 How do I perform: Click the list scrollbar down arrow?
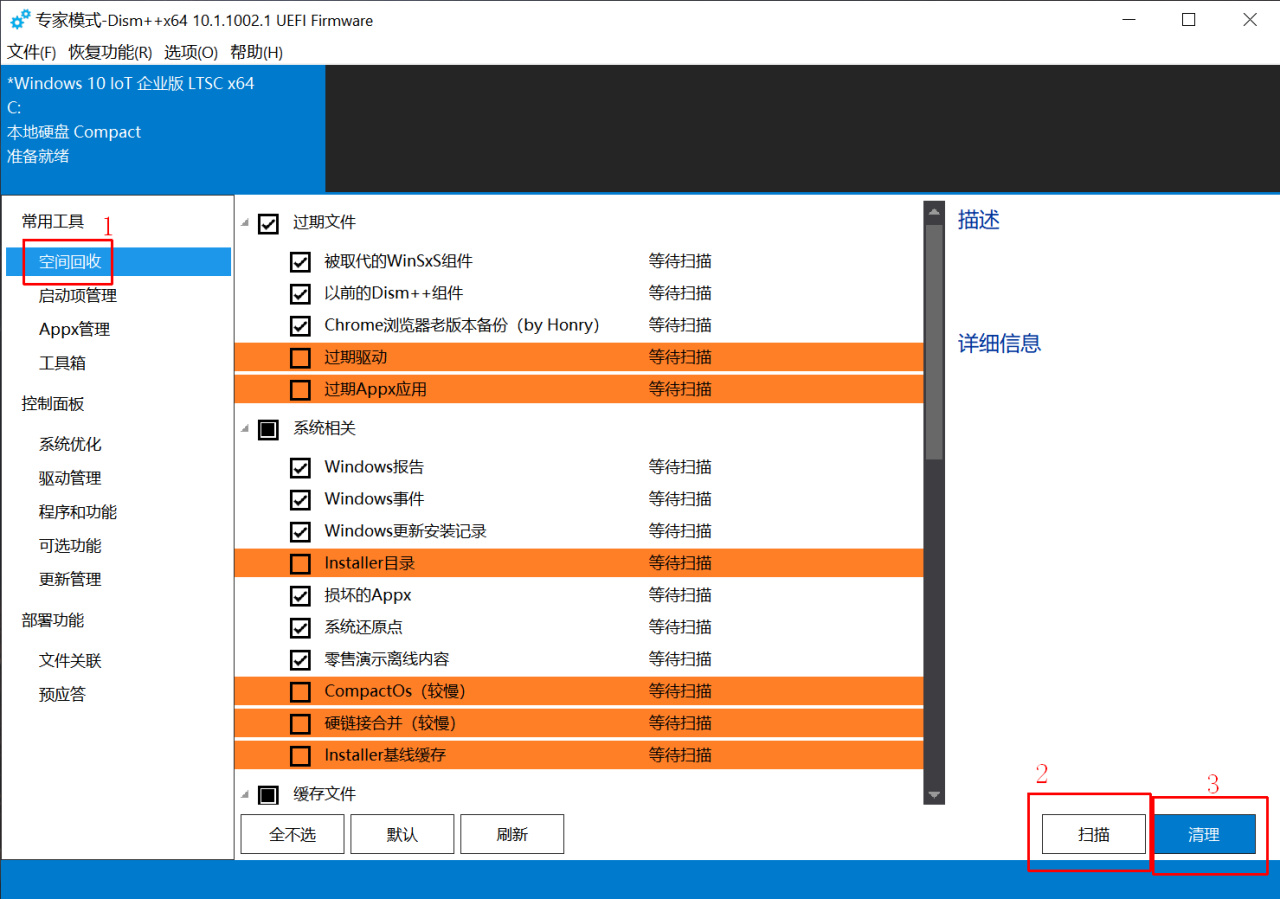pos(934,795)
